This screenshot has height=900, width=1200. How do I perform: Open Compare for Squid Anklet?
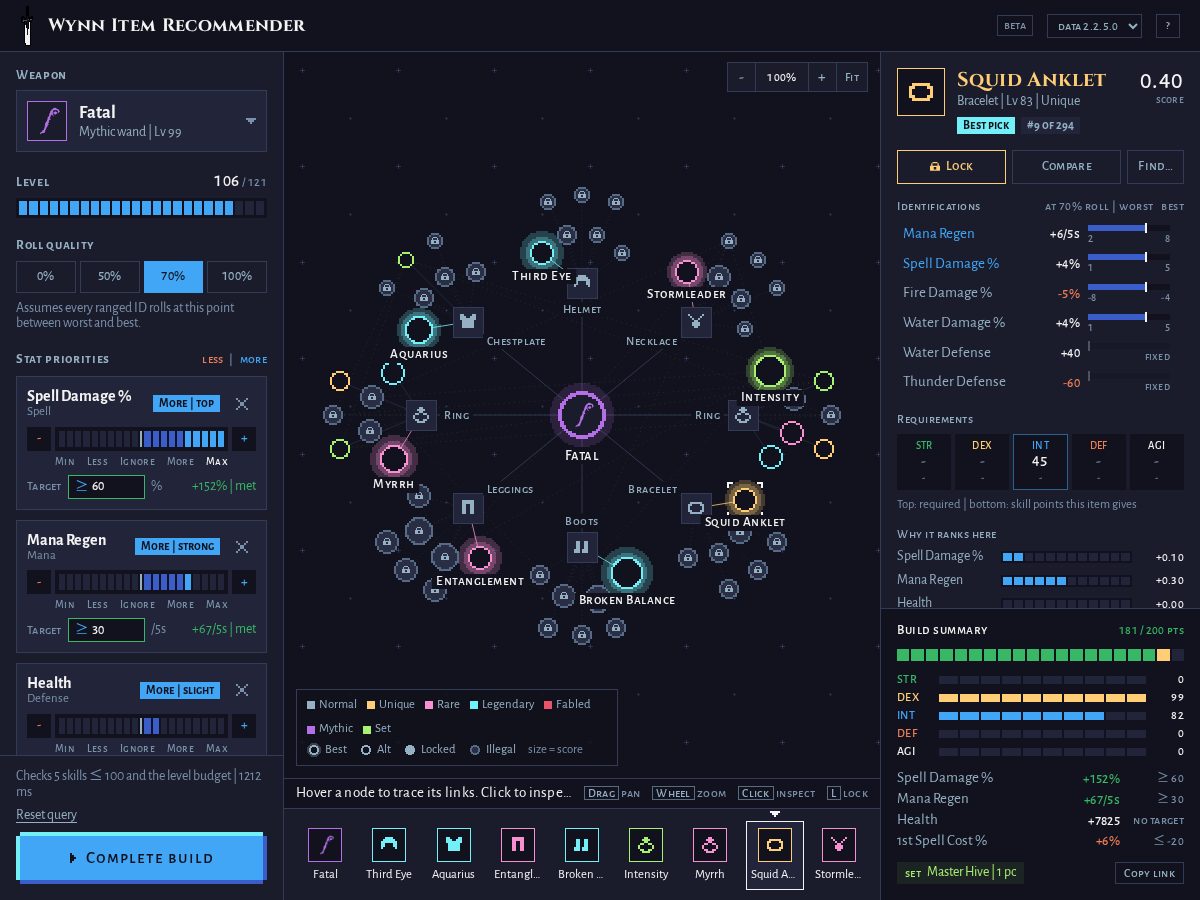(1066, 166)
